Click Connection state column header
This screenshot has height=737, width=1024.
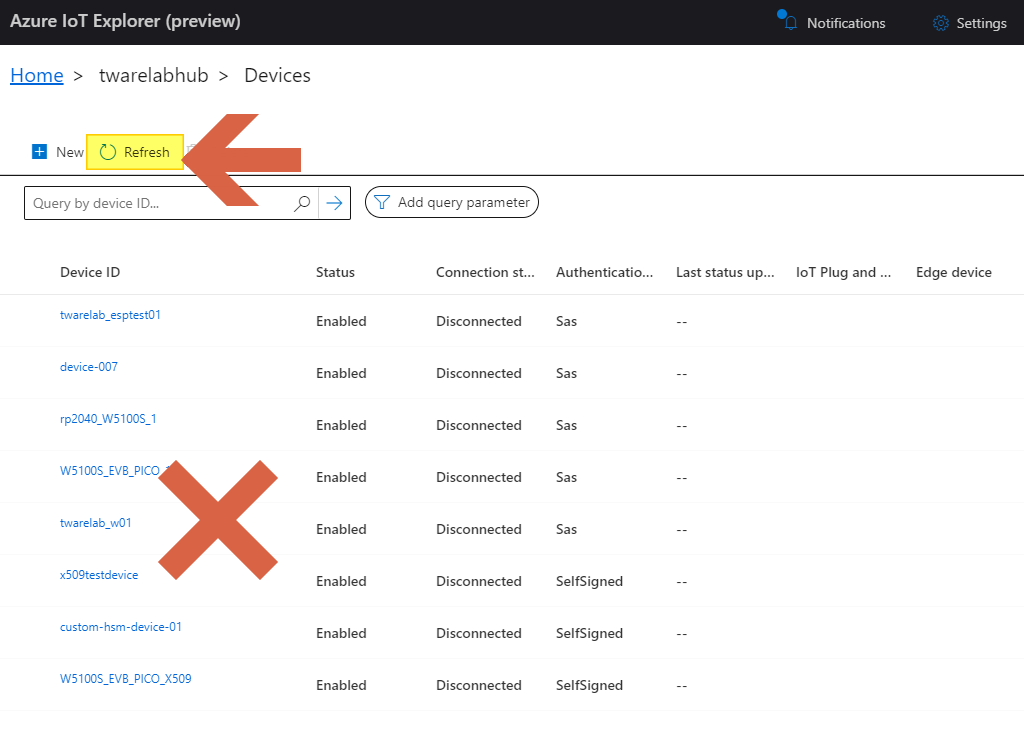pos(485,272)
